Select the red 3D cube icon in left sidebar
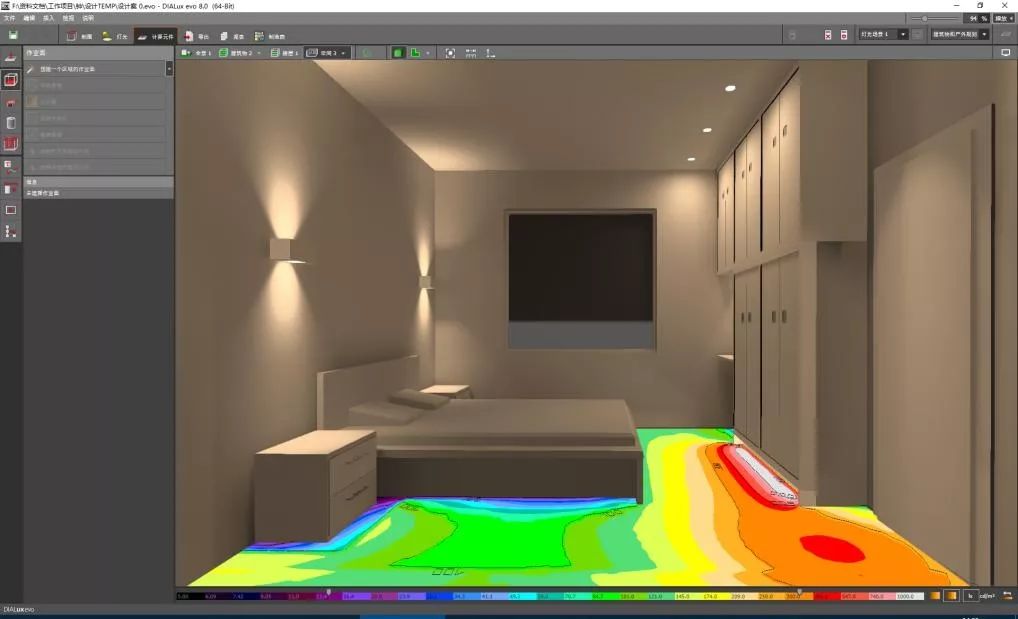Screen dimensions: 1018x619 pyautogui.click(x=11, y=80)
